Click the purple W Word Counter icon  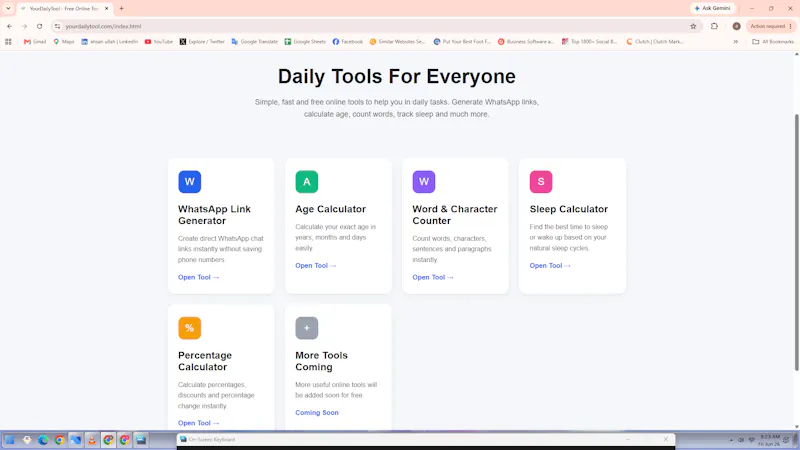(x=424, y=182)
